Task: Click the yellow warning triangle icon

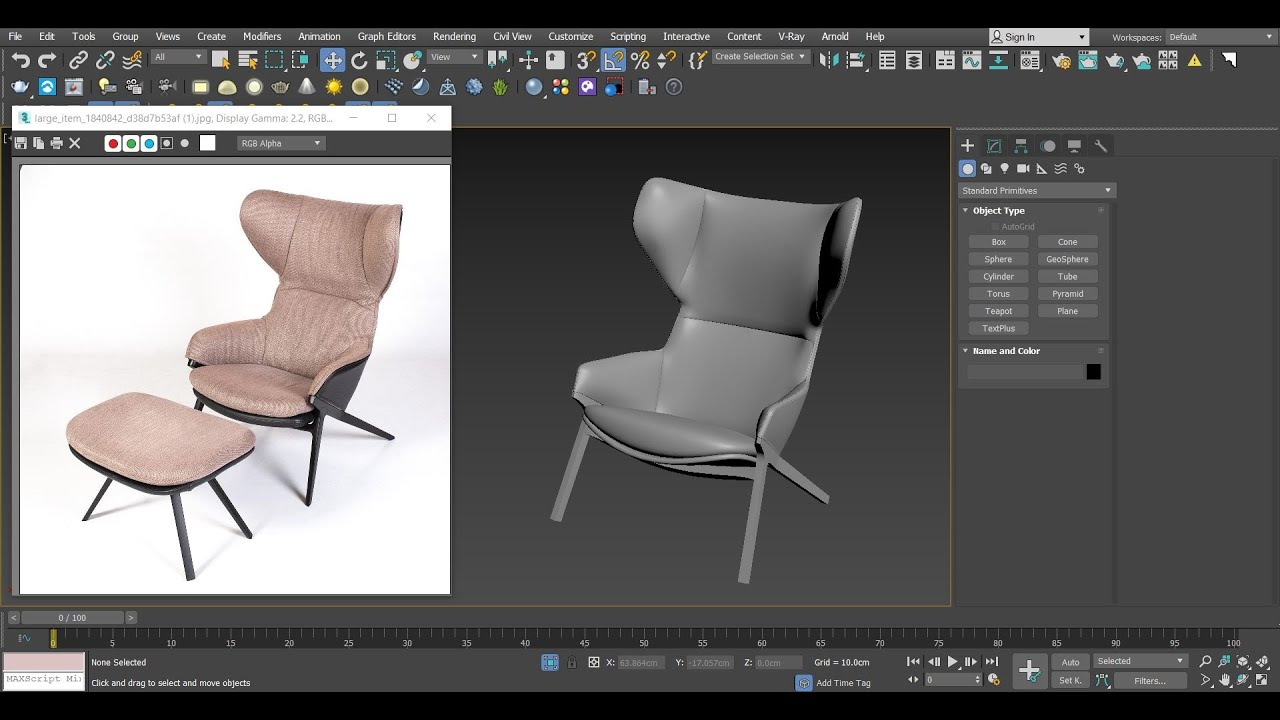Action: [x=1194, y=60]
